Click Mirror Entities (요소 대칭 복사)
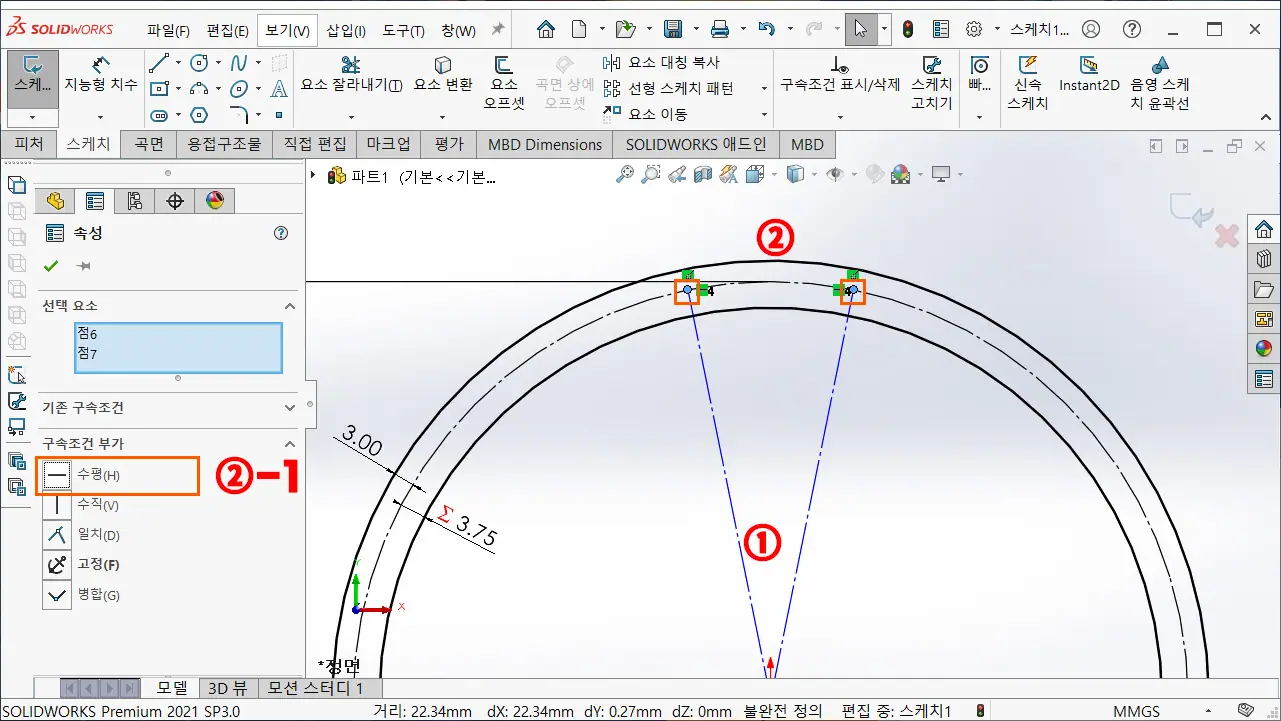This screenshot has width=1281, height=721. pos(662,62)
